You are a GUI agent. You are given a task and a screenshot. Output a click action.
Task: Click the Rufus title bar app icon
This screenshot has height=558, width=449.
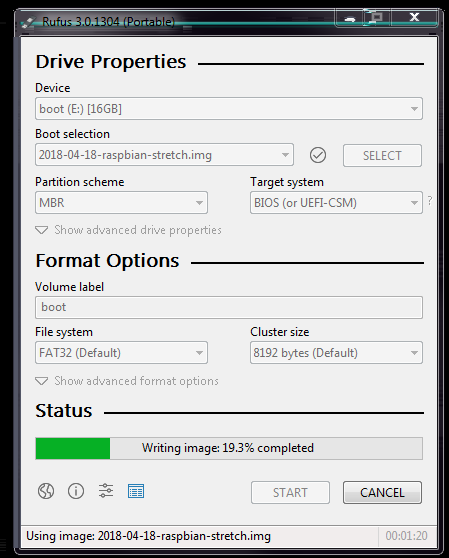(28, 22)
